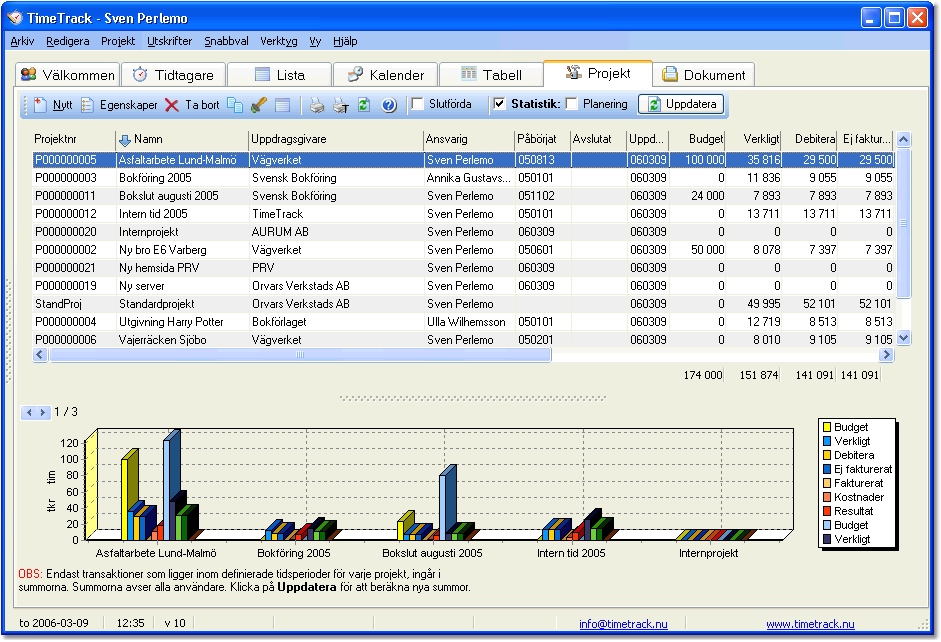941x642 pixels.
Task: Click the Debitera column header
Action: tap(809, 139)
